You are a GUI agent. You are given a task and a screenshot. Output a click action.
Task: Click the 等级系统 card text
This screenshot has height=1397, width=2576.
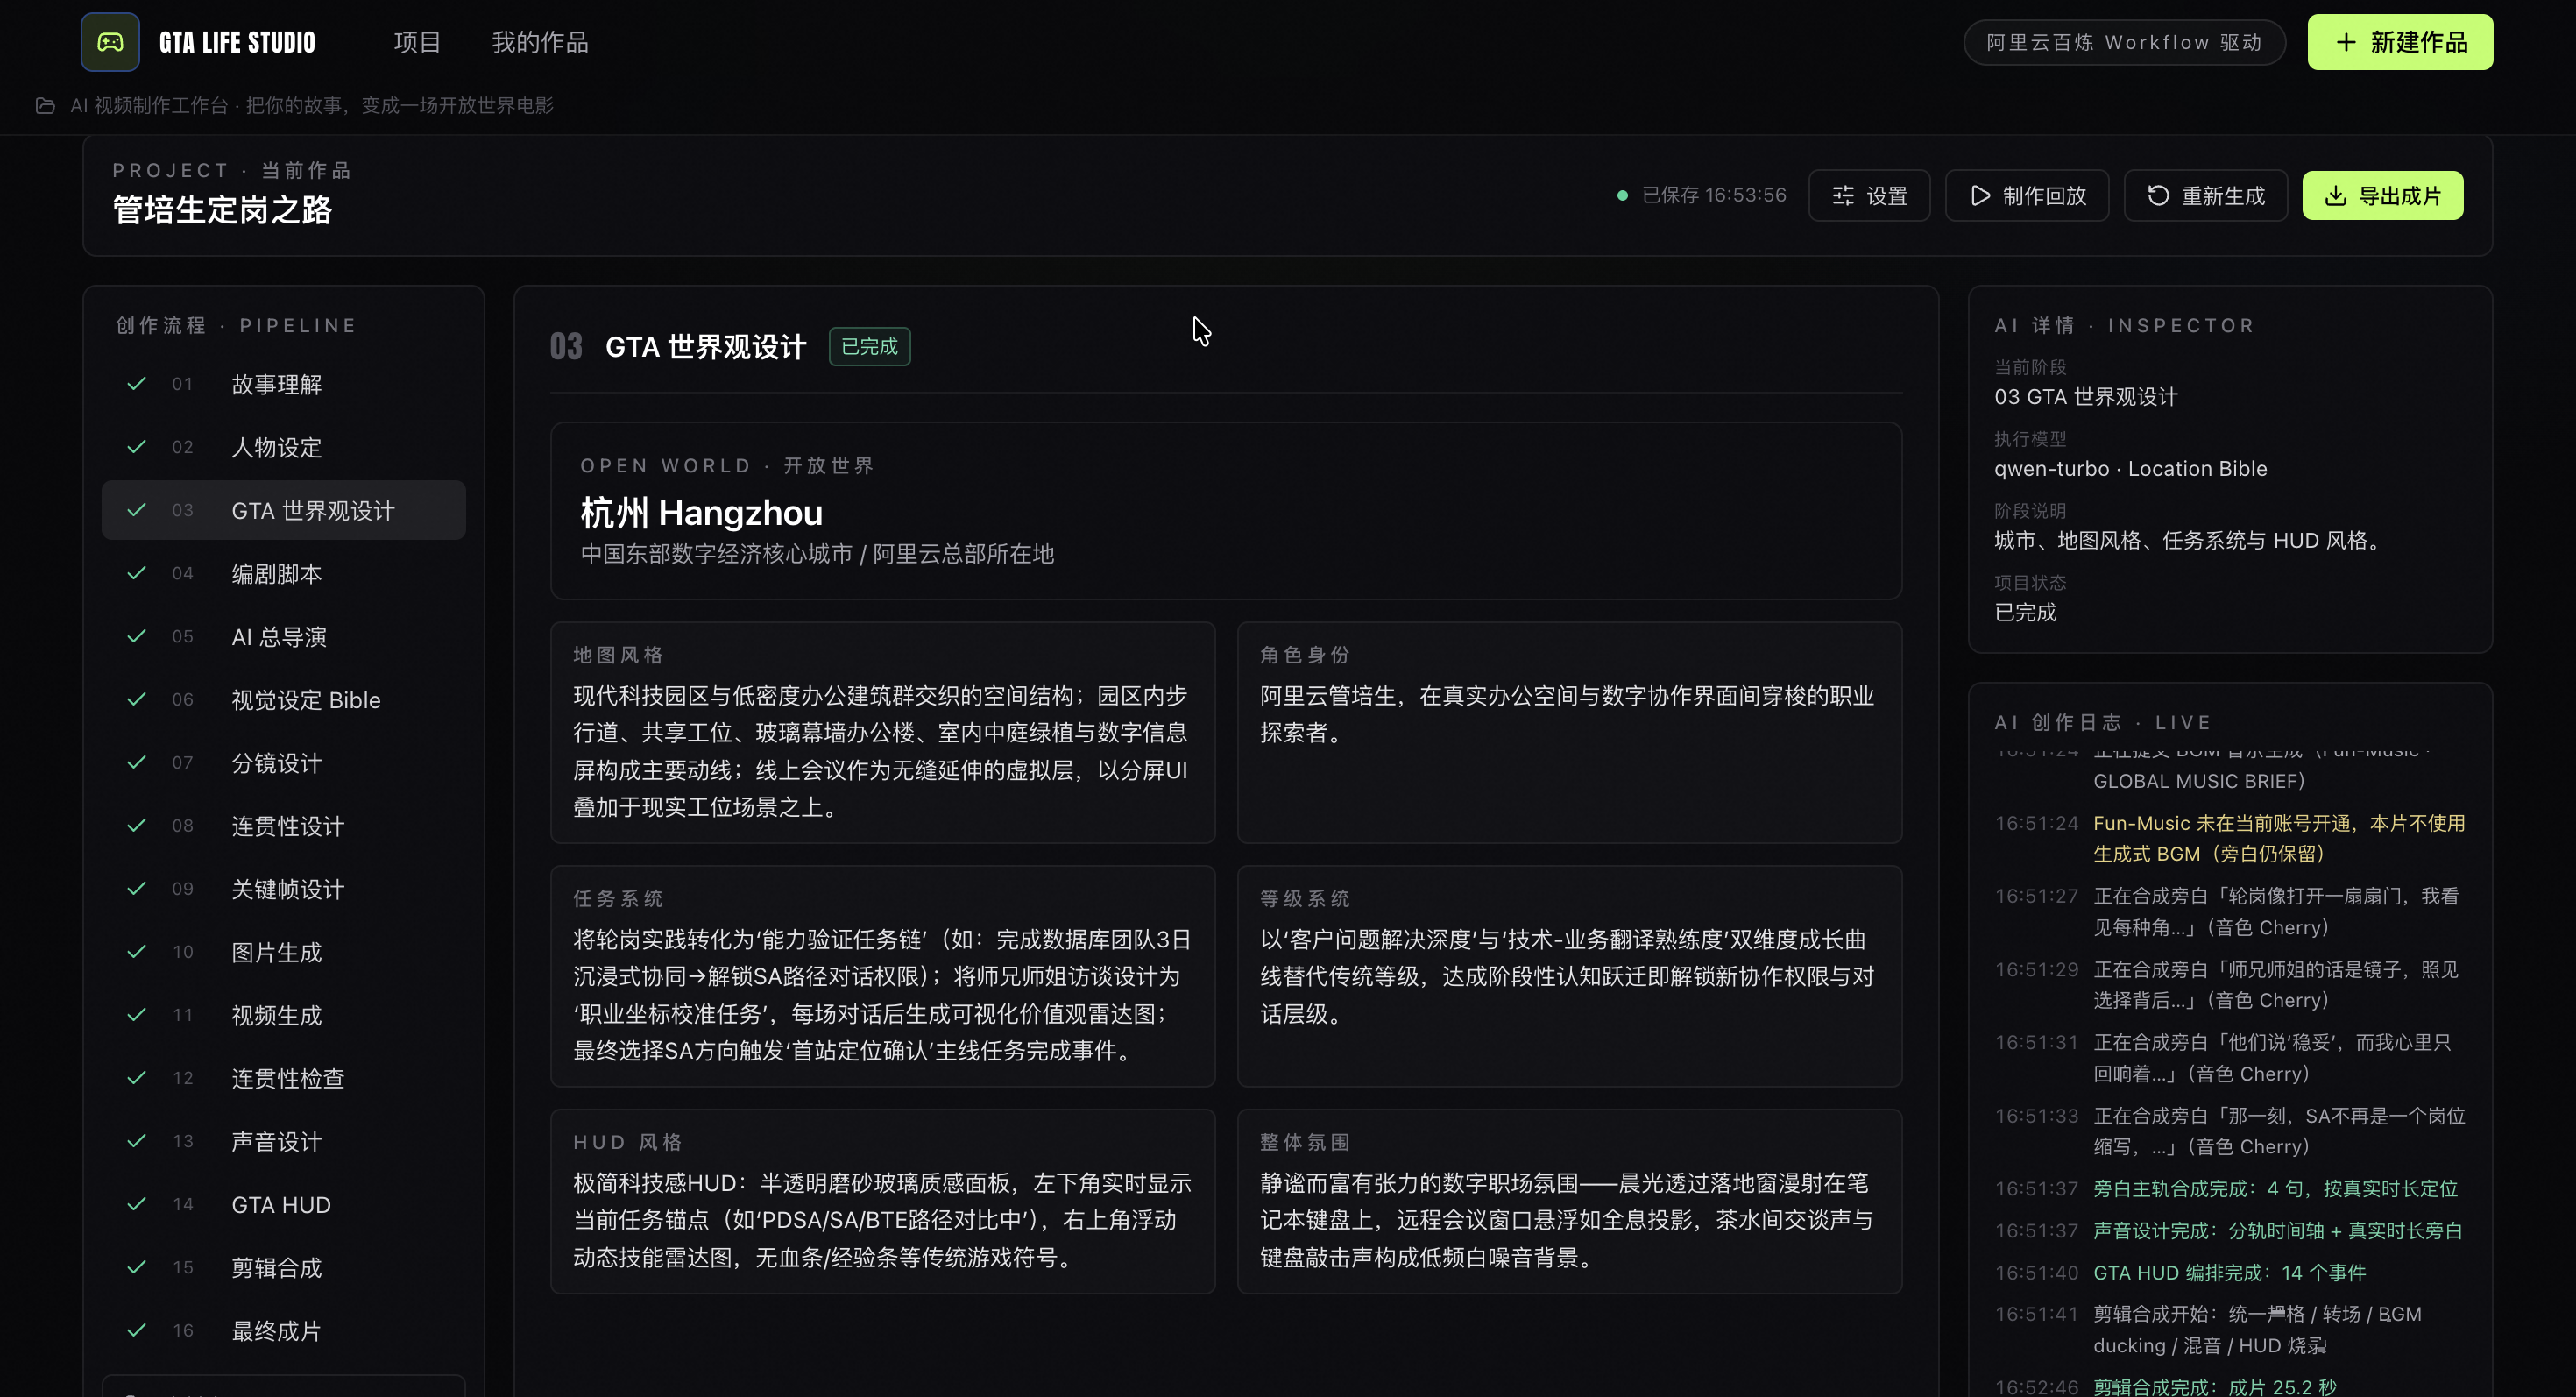pyautogui.click(x=1566, y=976)
